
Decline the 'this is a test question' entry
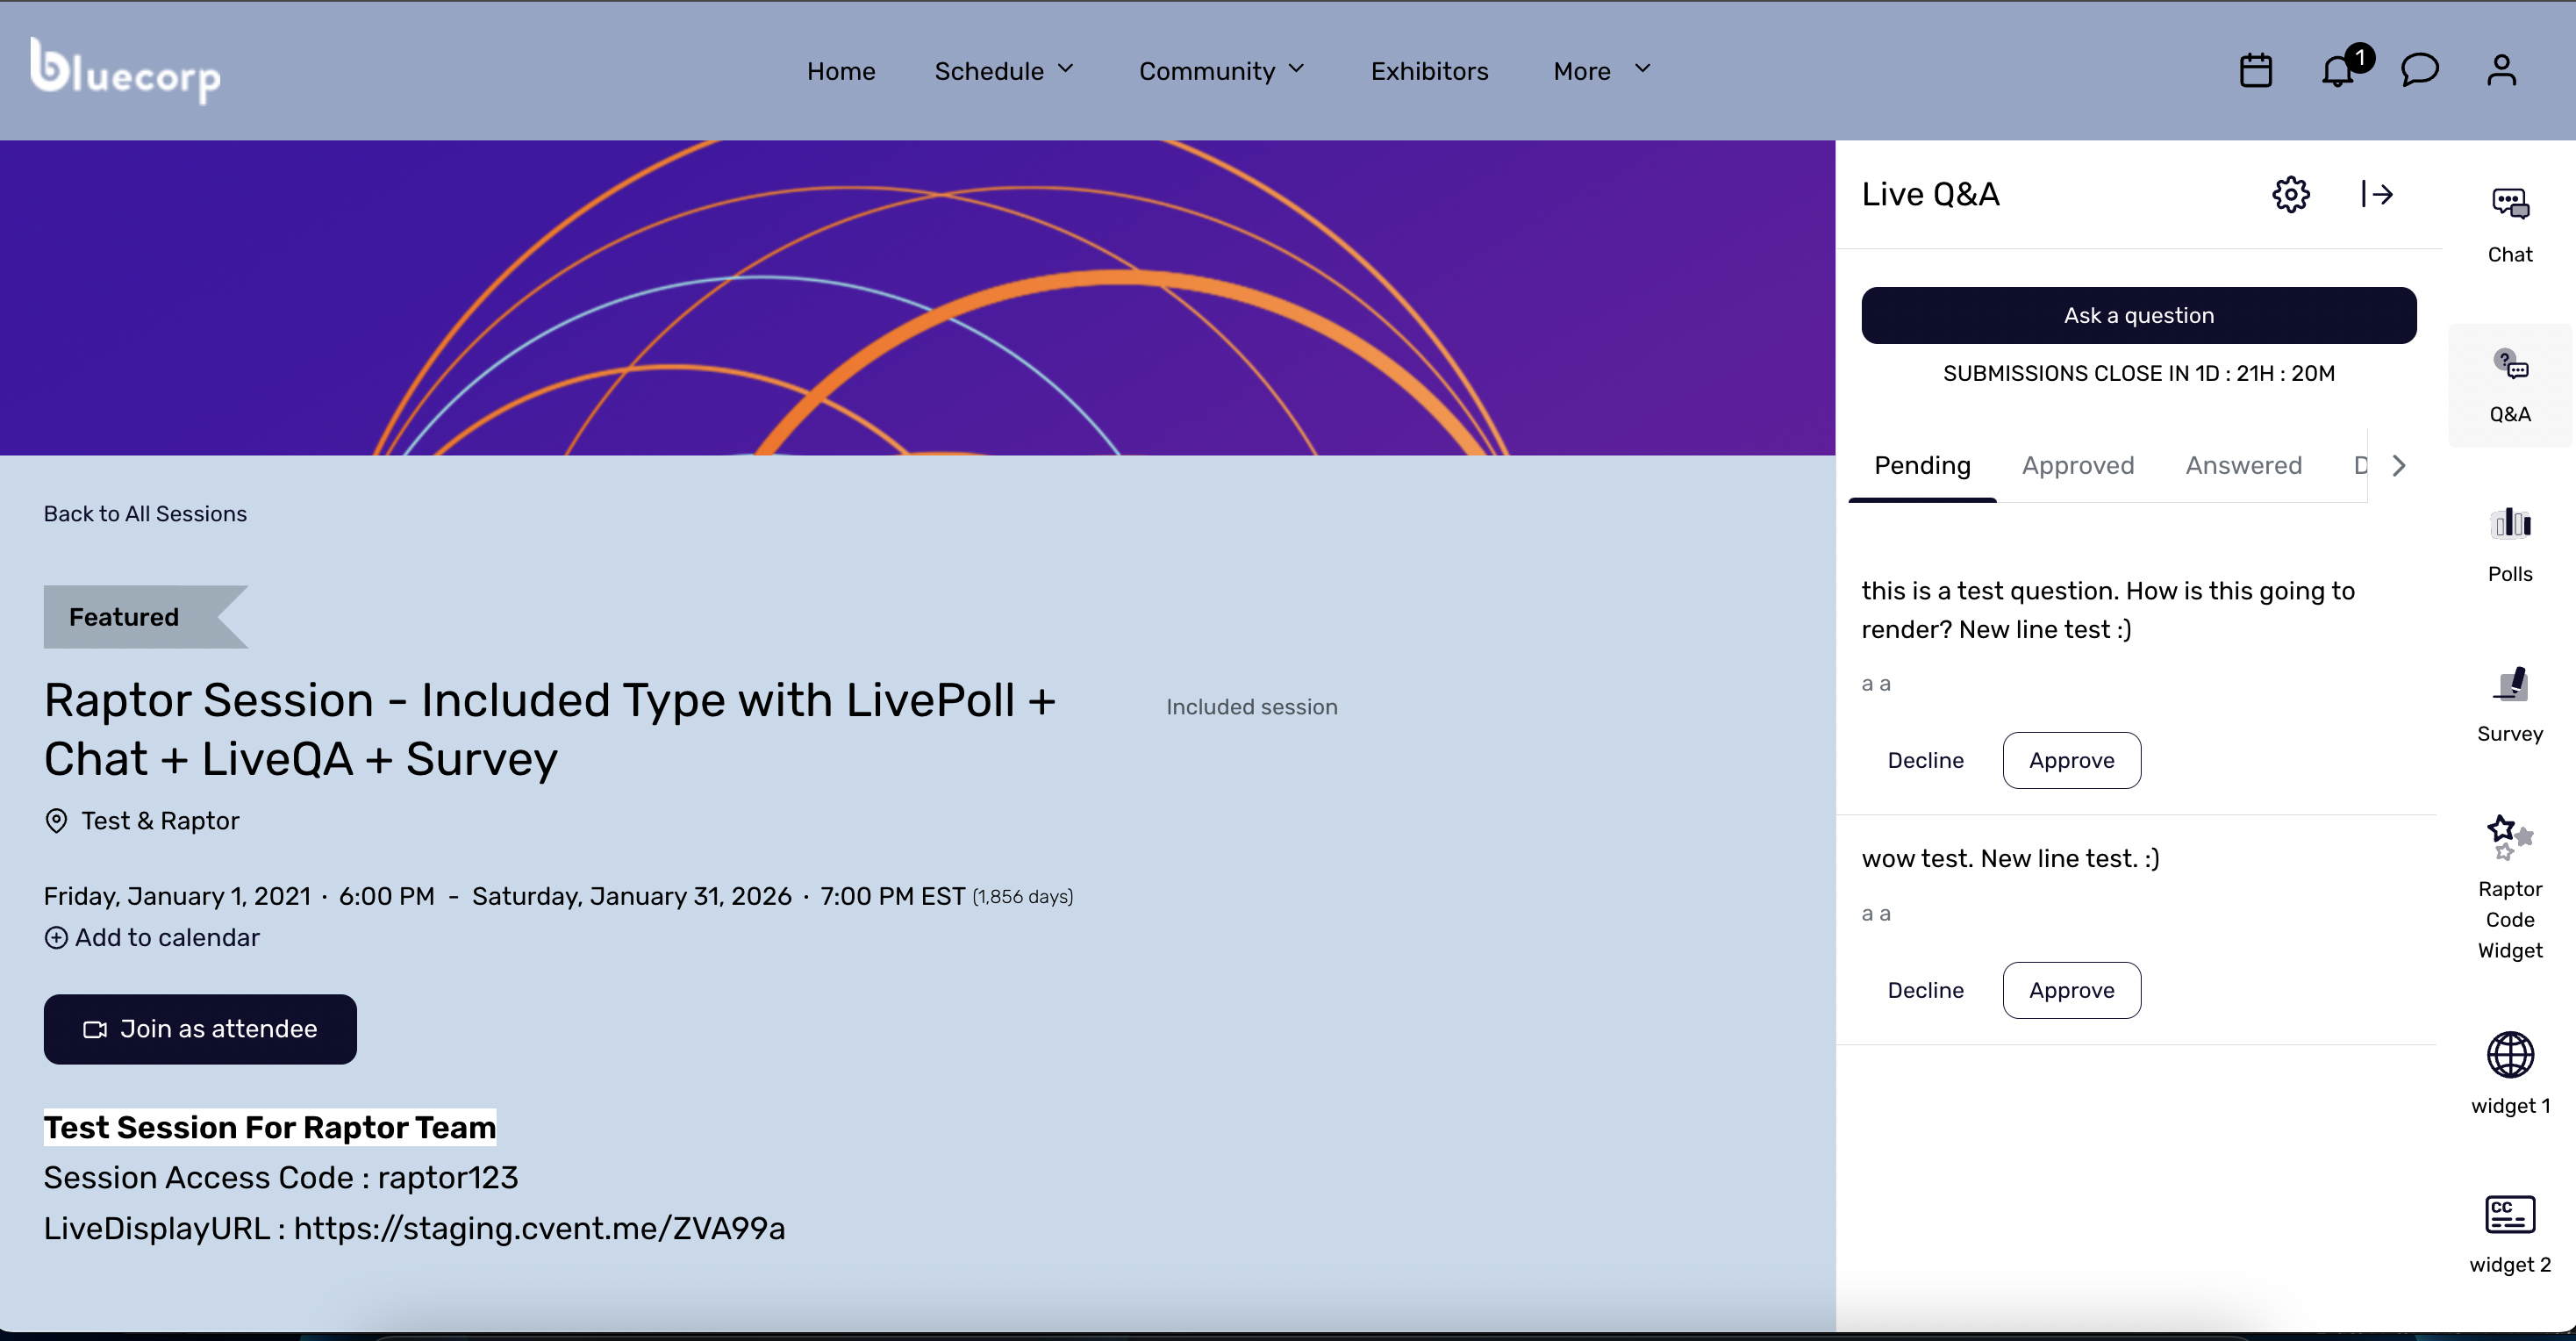(1925, 760)
